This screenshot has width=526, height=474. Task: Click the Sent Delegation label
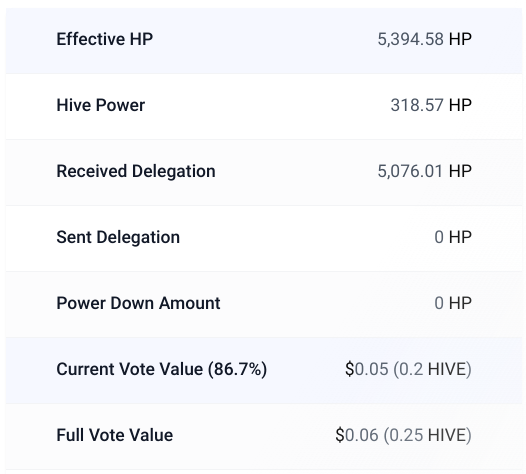tap(118, 237)
